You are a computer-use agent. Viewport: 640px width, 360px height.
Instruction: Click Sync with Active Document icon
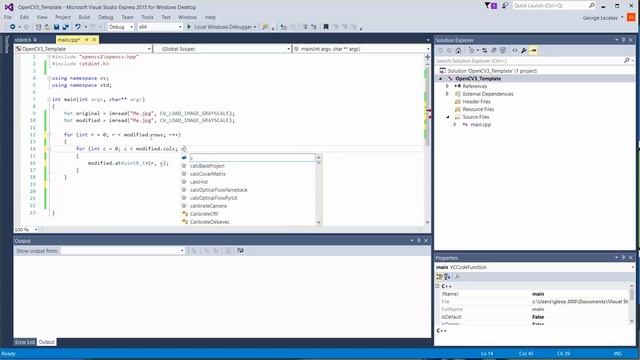484,51
